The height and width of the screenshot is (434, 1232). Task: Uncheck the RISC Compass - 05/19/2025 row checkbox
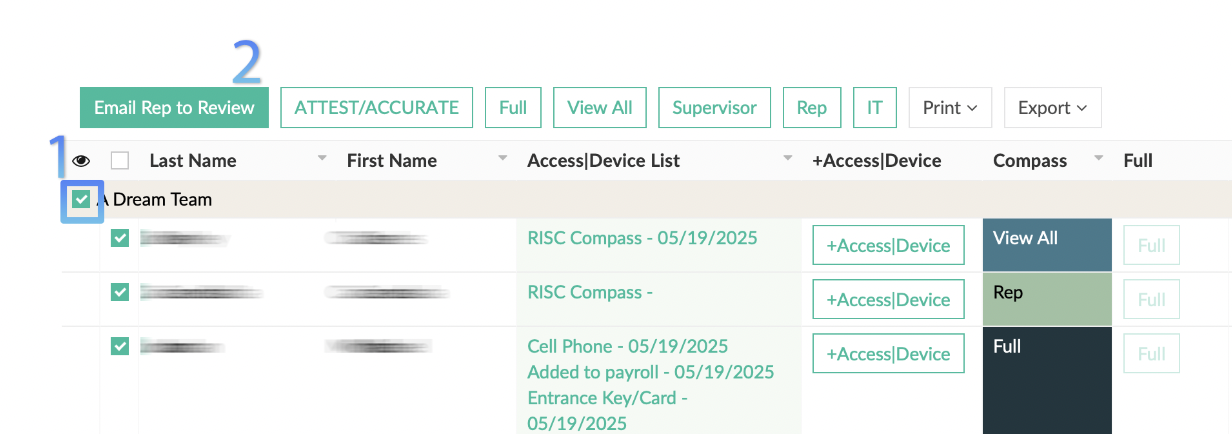120,238
